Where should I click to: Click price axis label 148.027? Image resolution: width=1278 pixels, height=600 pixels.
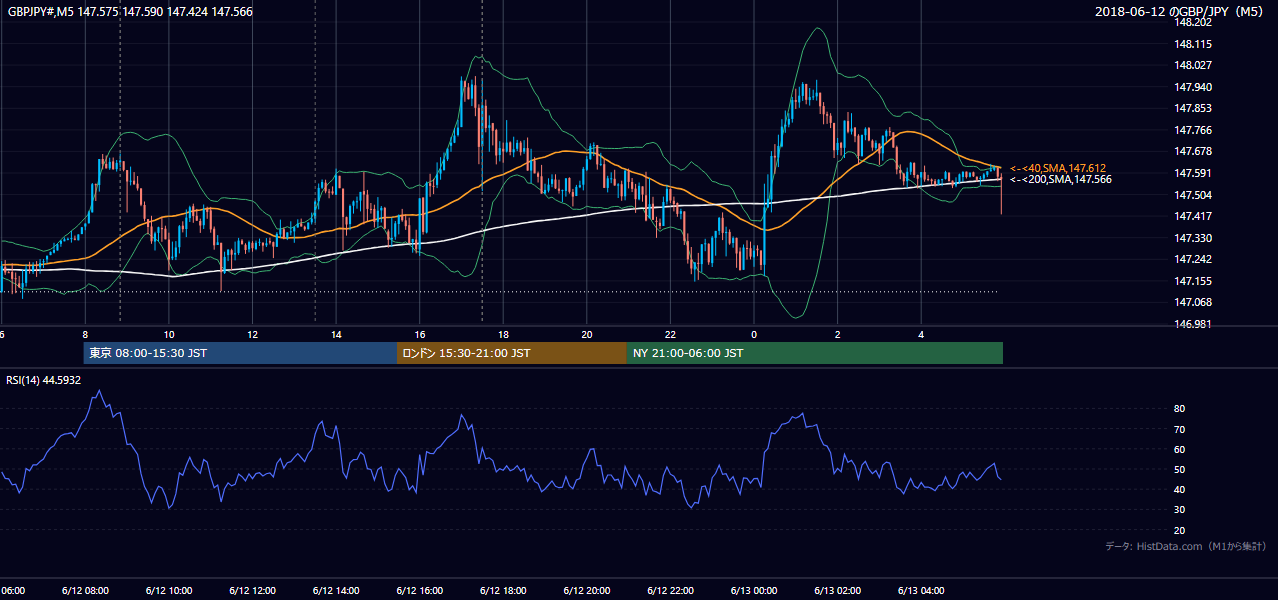1194,65
